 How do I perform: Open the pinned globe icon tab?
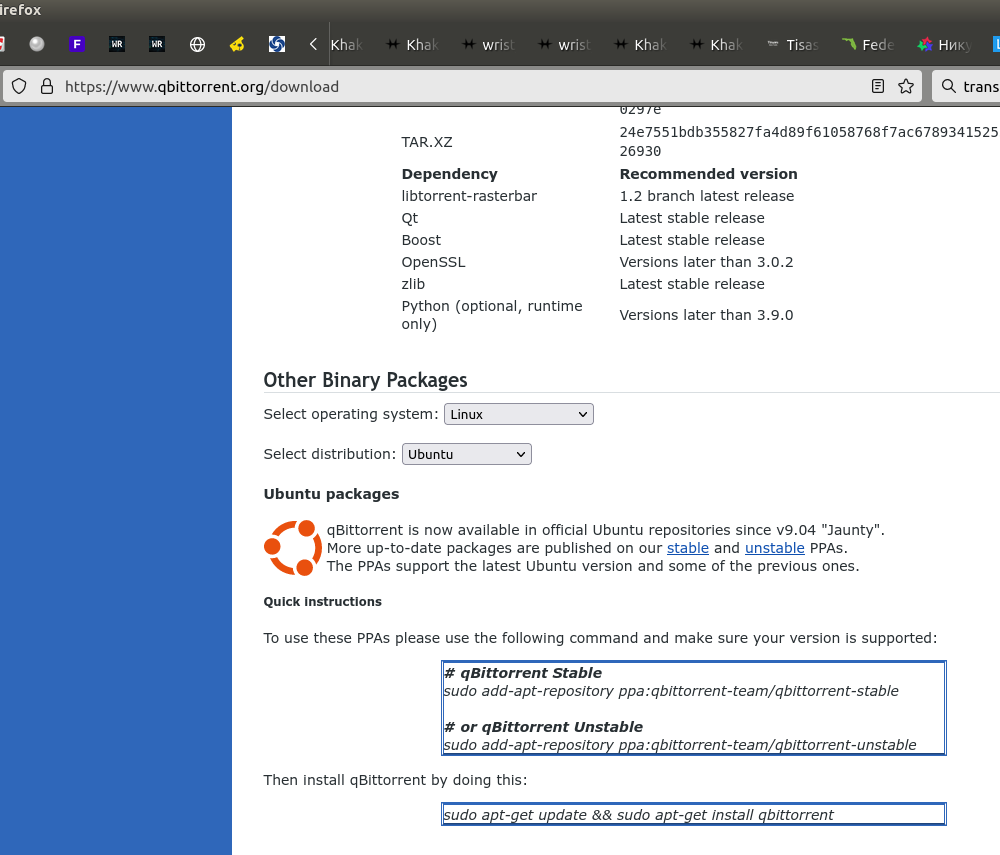[197, 44]
